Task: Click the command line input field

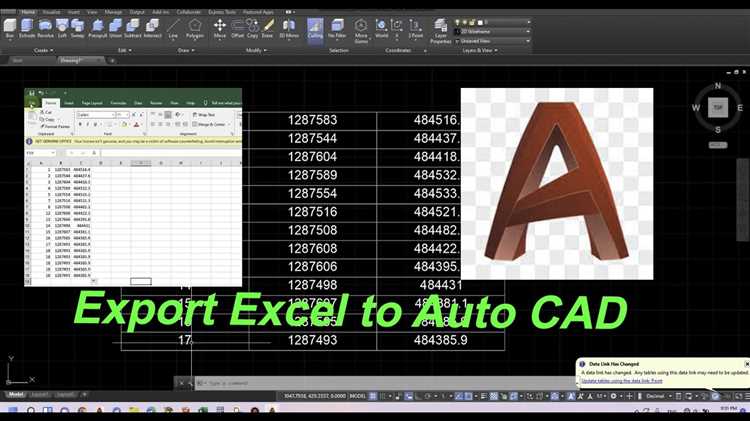Action: coord(383,383)
